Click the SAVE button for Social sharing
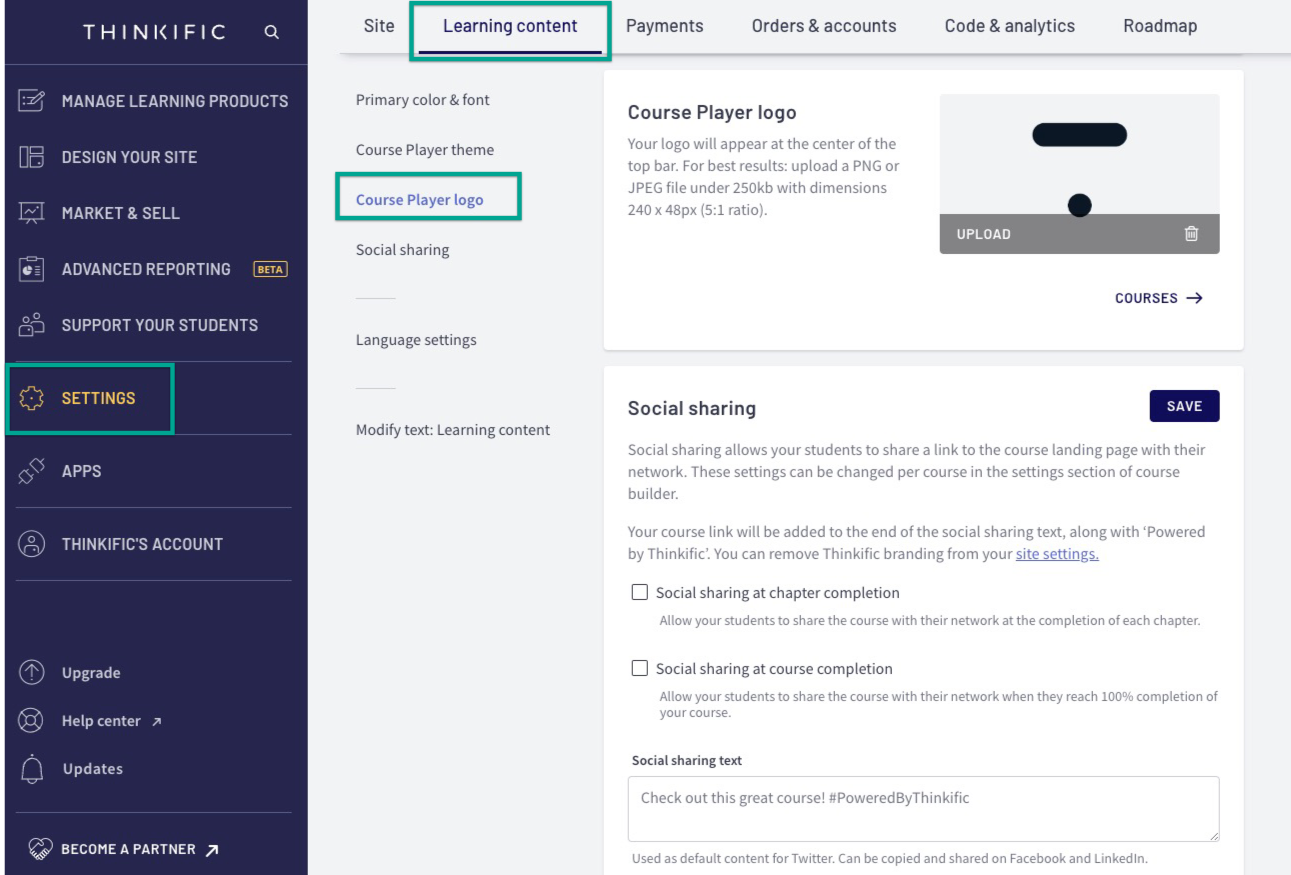 (1185, 406)
